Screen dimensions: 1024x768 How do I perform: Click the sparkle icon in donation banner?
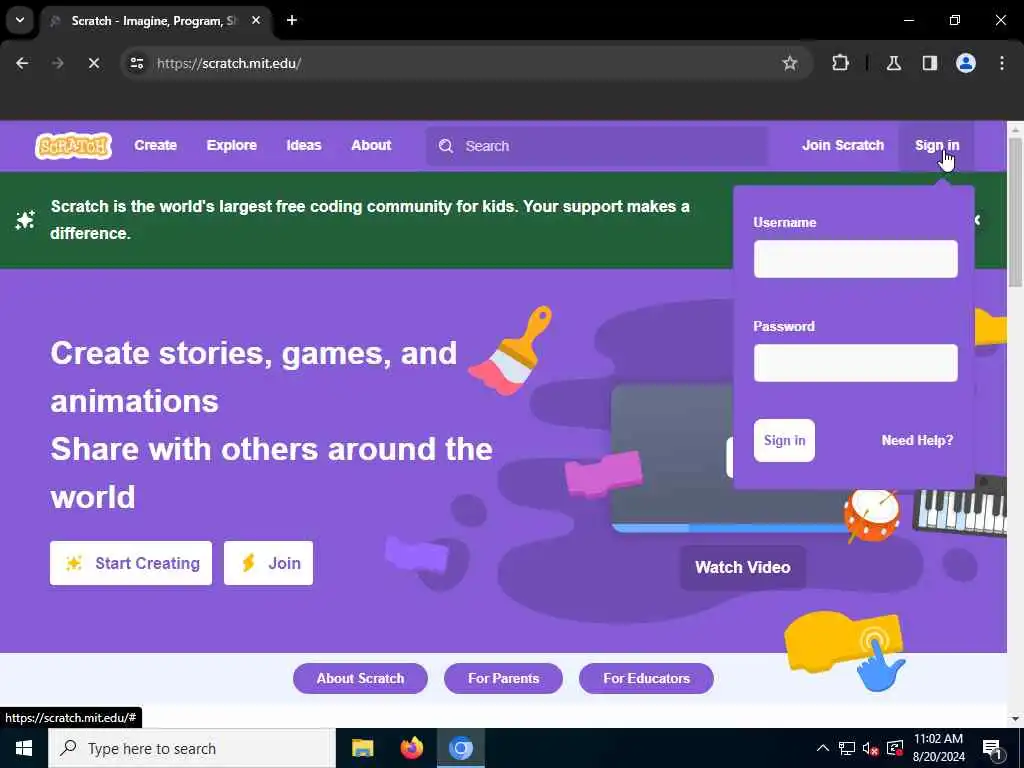coord(25,220)
